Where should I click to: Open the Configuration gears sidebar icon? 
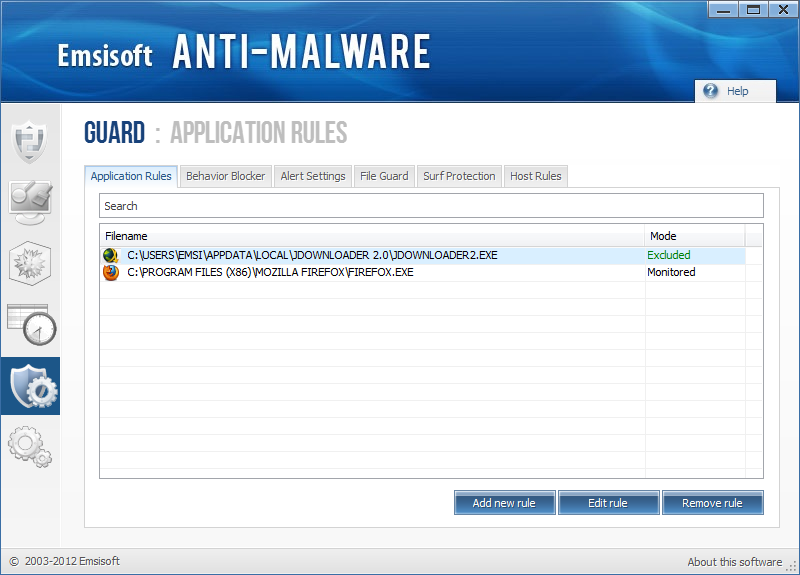(x=29, y=446)
